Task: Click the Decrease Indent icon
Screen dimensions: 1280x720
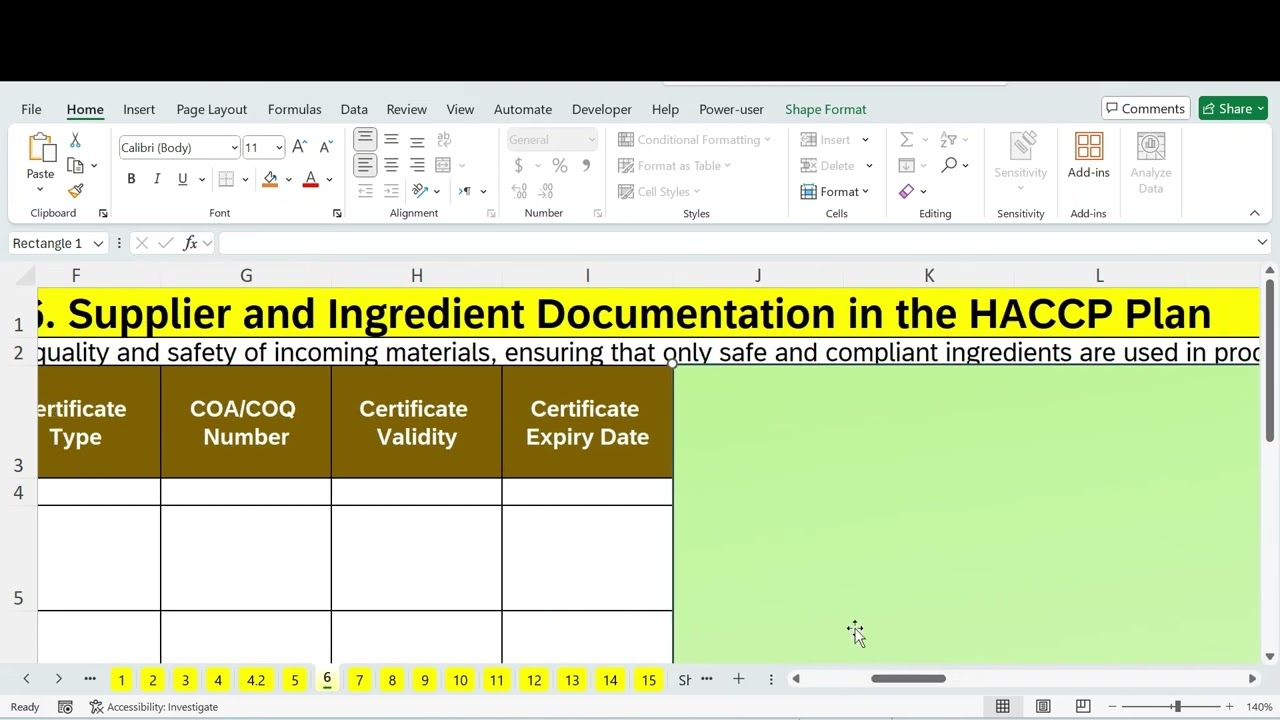Action: click(x=365, y=191)
